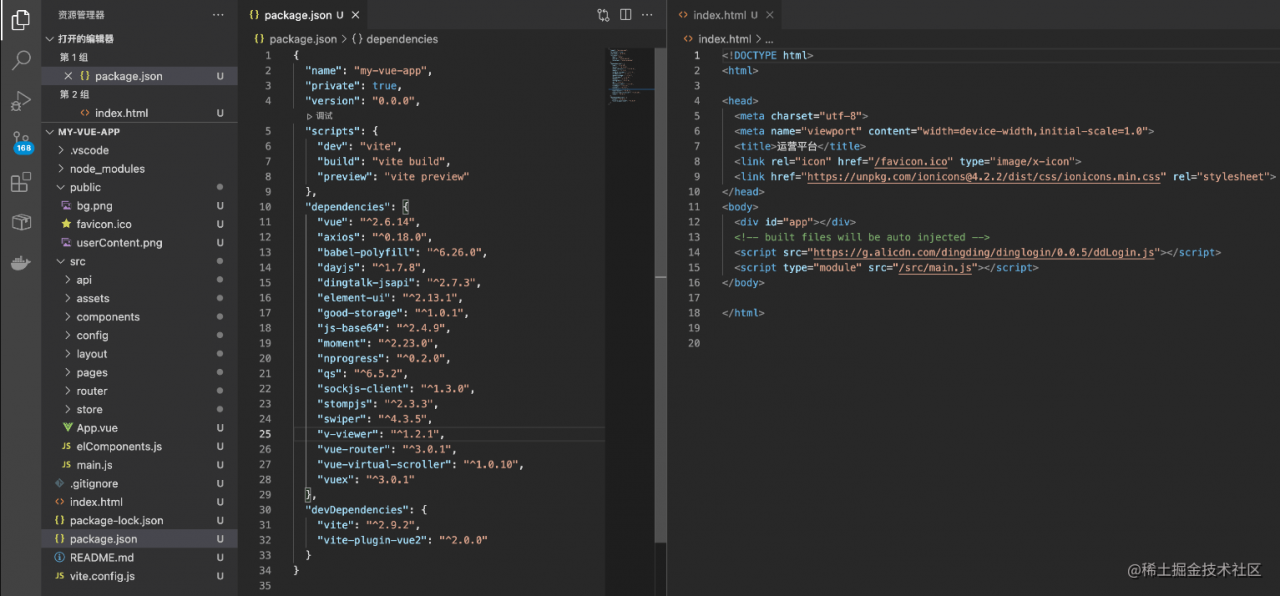
Task: Close package.json from open editors list
Action: click(68, 76)
